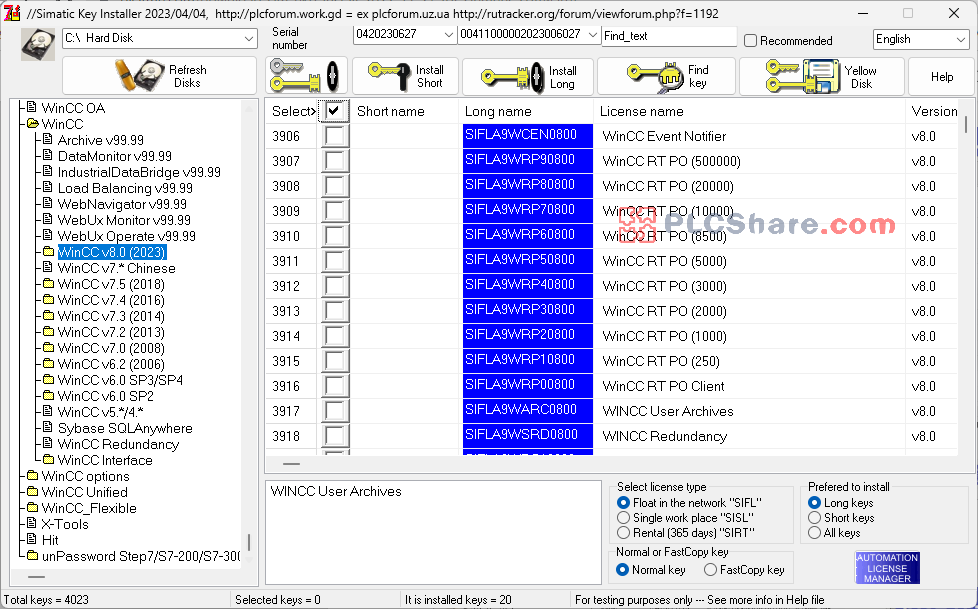Click WinCC_Flexible folder icon

click(x=32, y=507)
